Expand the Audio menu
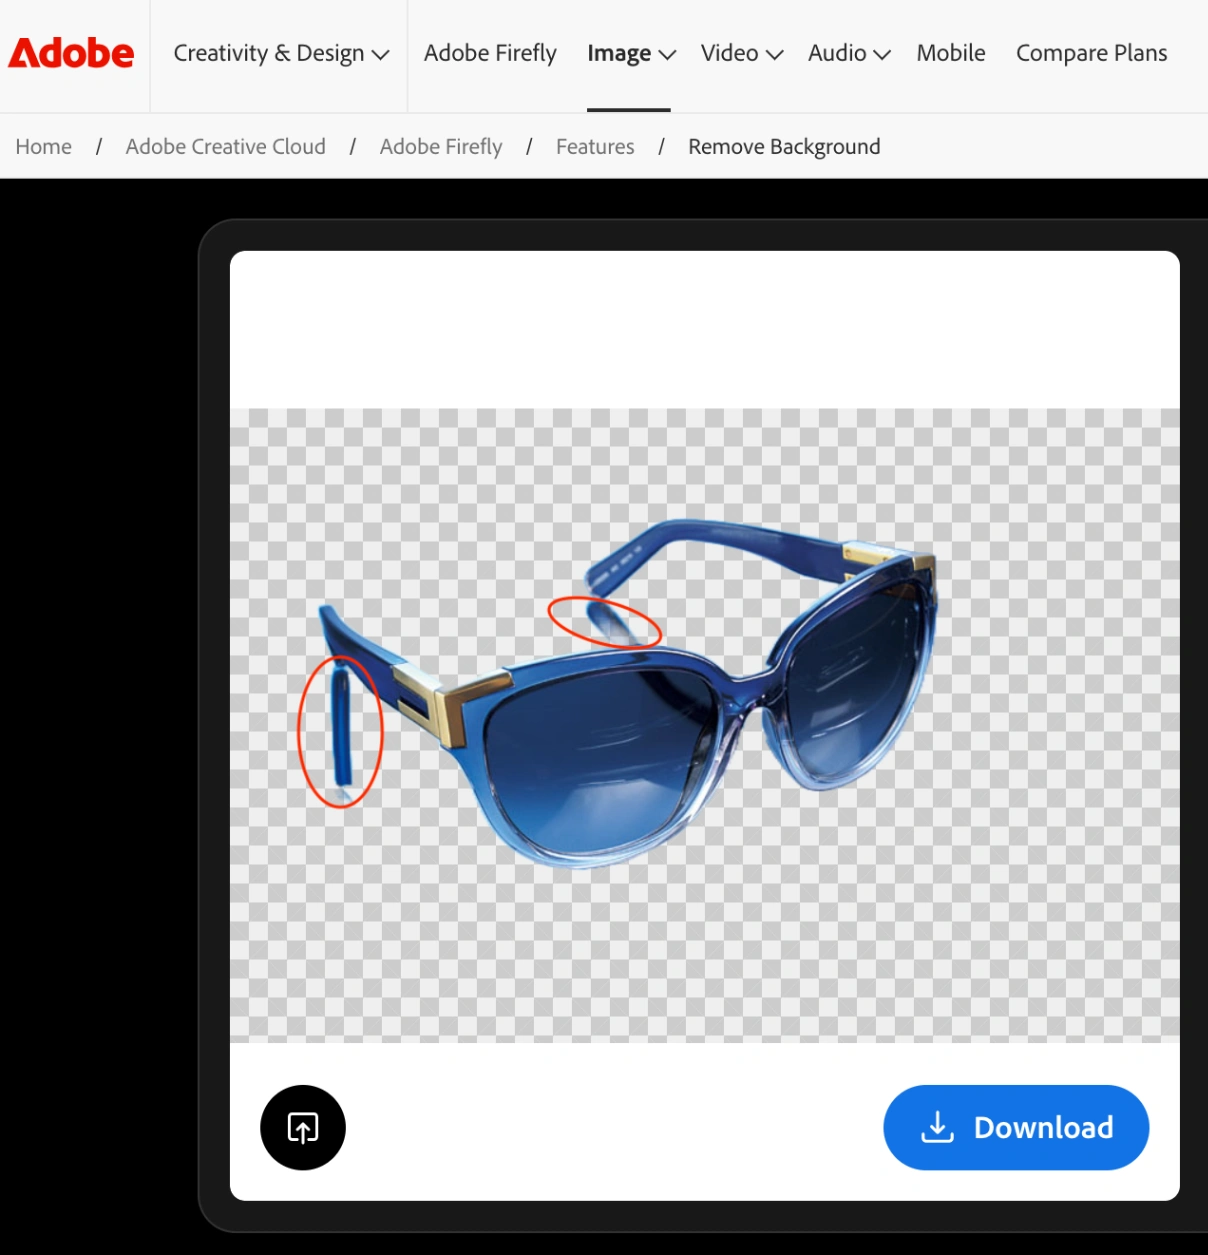 pyautogui.click(x=849, y=54)
